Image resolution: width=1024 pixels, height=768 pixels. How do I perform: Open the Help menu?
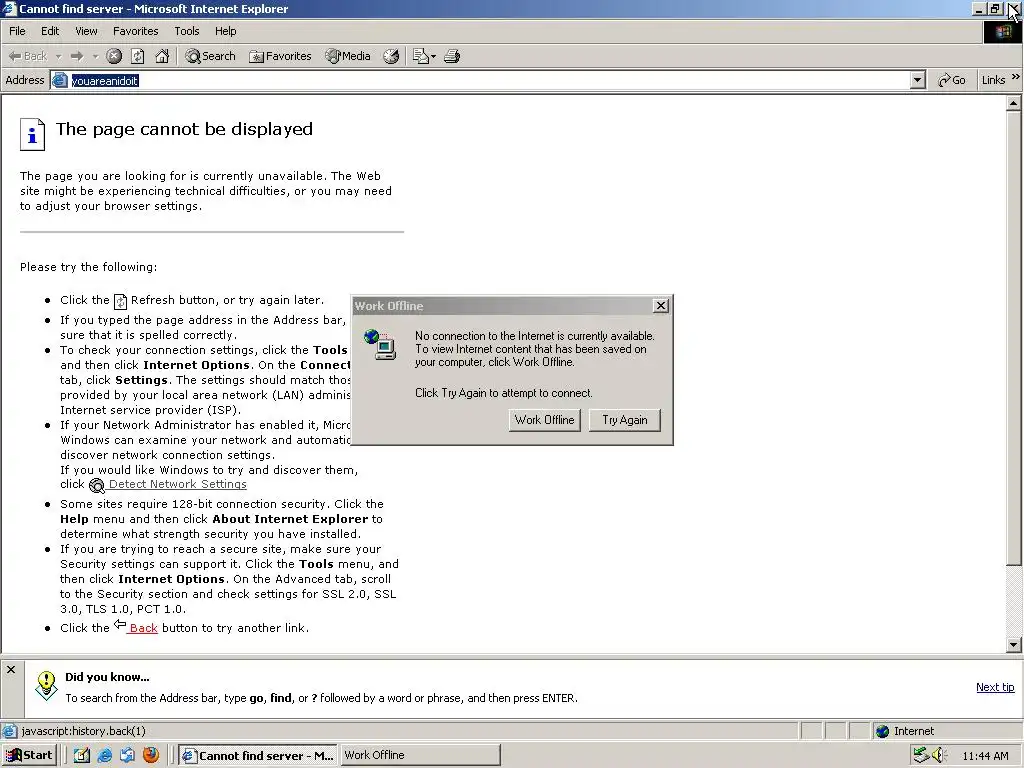(225, 31)
